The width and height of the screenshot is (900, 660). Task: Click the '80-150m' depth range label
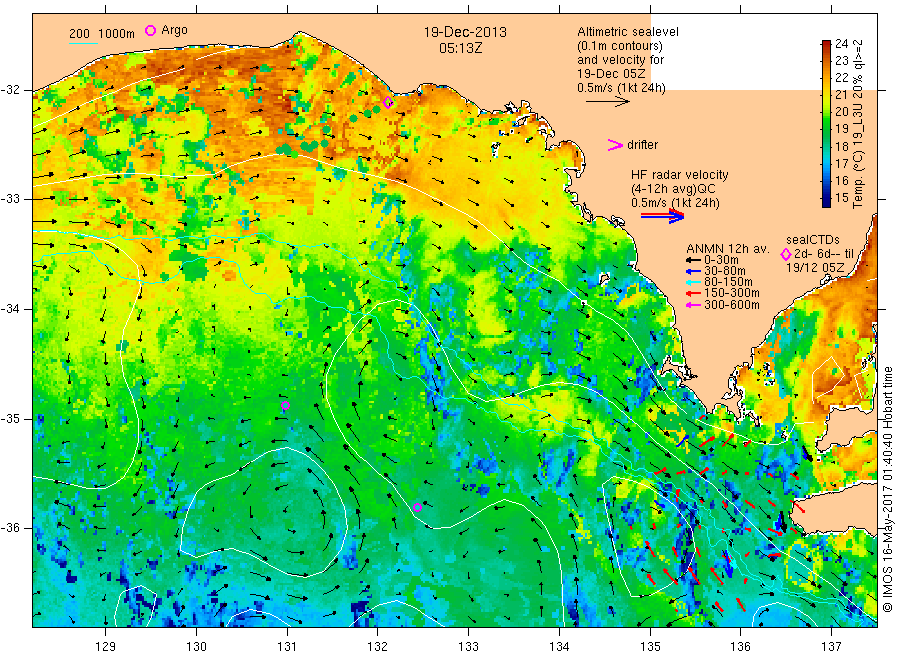pyautogui.click(x=728, y=282)
